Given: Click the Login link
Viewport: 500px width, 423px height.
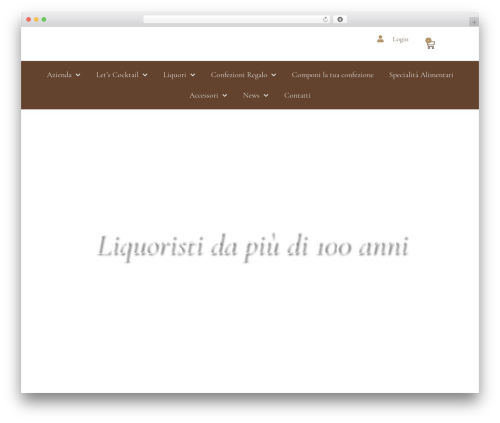Looking at the screenshot, I should pos(400,39).
